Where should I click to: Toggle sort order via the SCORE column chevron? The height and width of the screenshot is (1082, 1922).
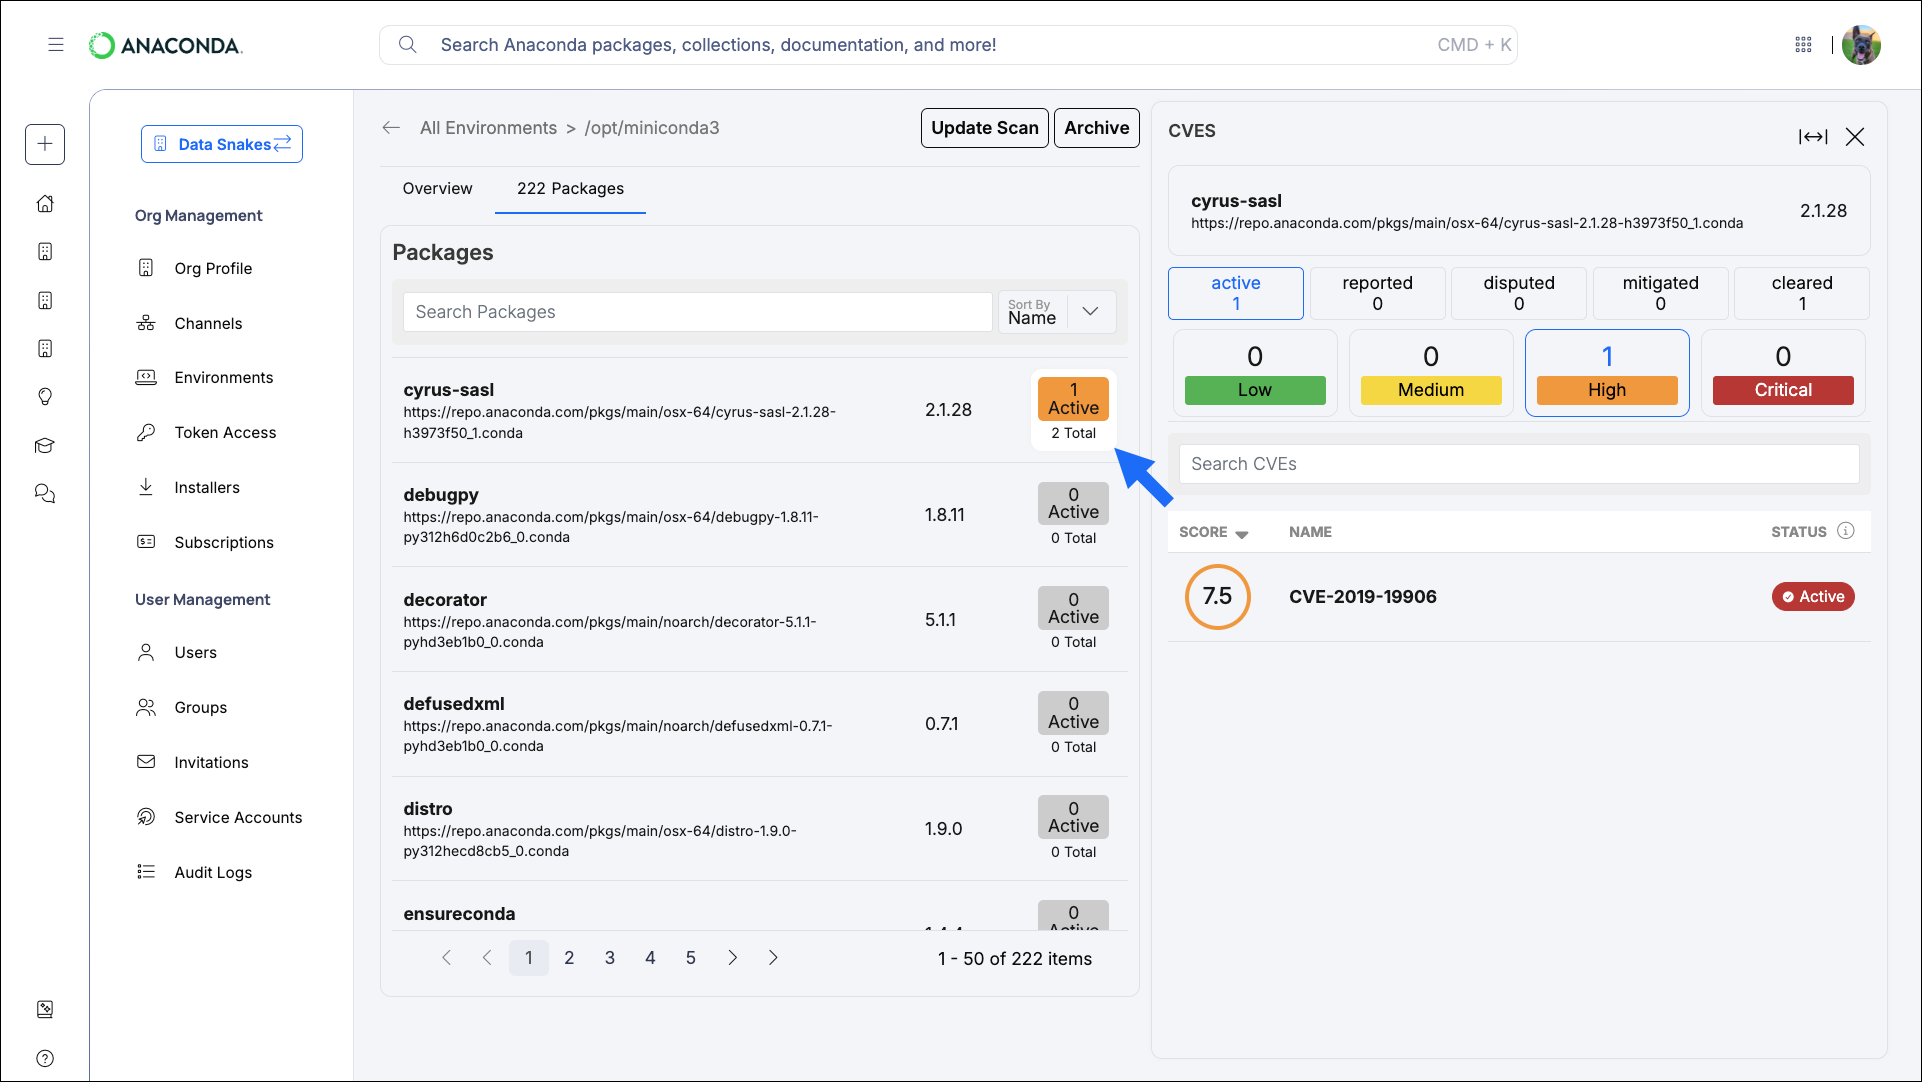point(1243,533)
